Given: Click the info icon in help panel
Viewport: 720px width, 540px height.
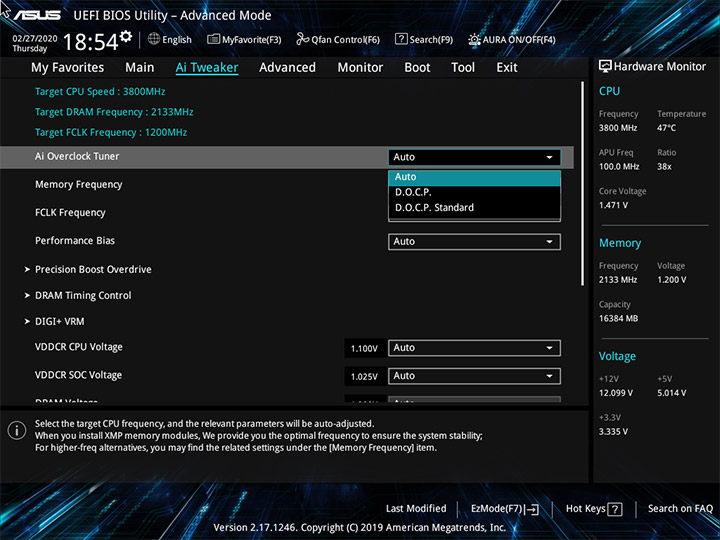Looking at the screenshot, I should point(17,431).
